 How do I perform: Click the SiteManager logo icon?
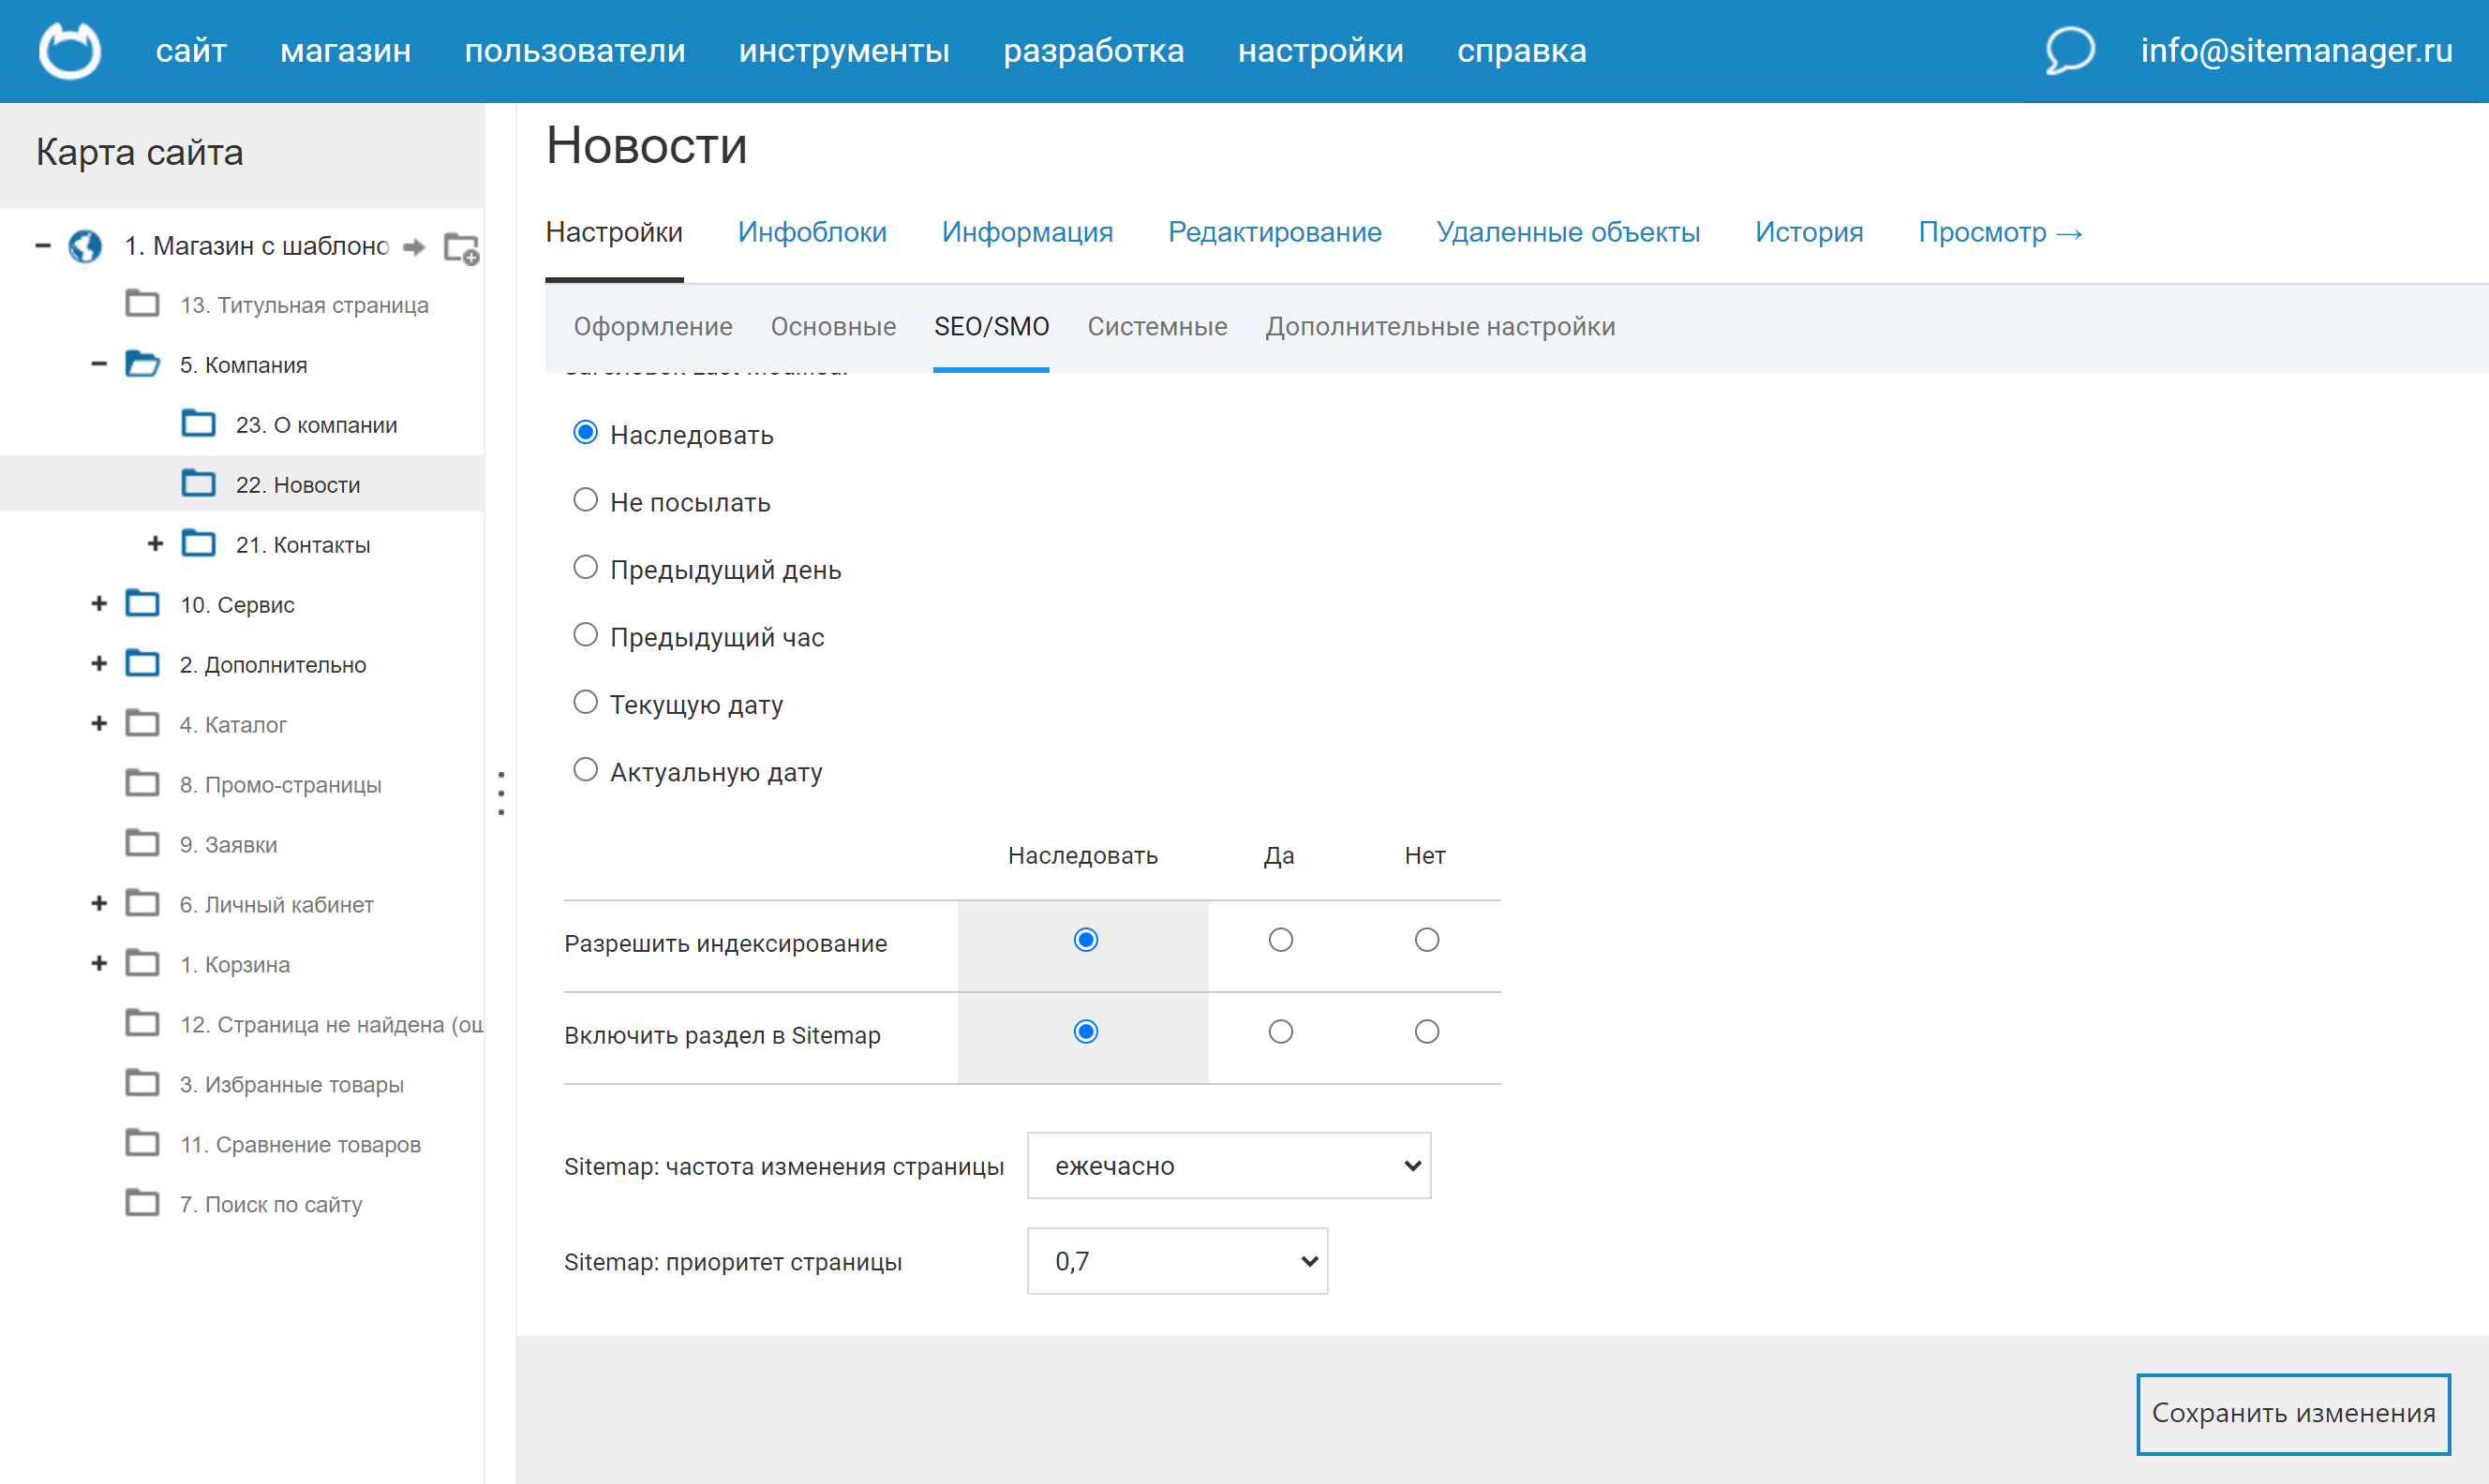[x=68, y=50]
